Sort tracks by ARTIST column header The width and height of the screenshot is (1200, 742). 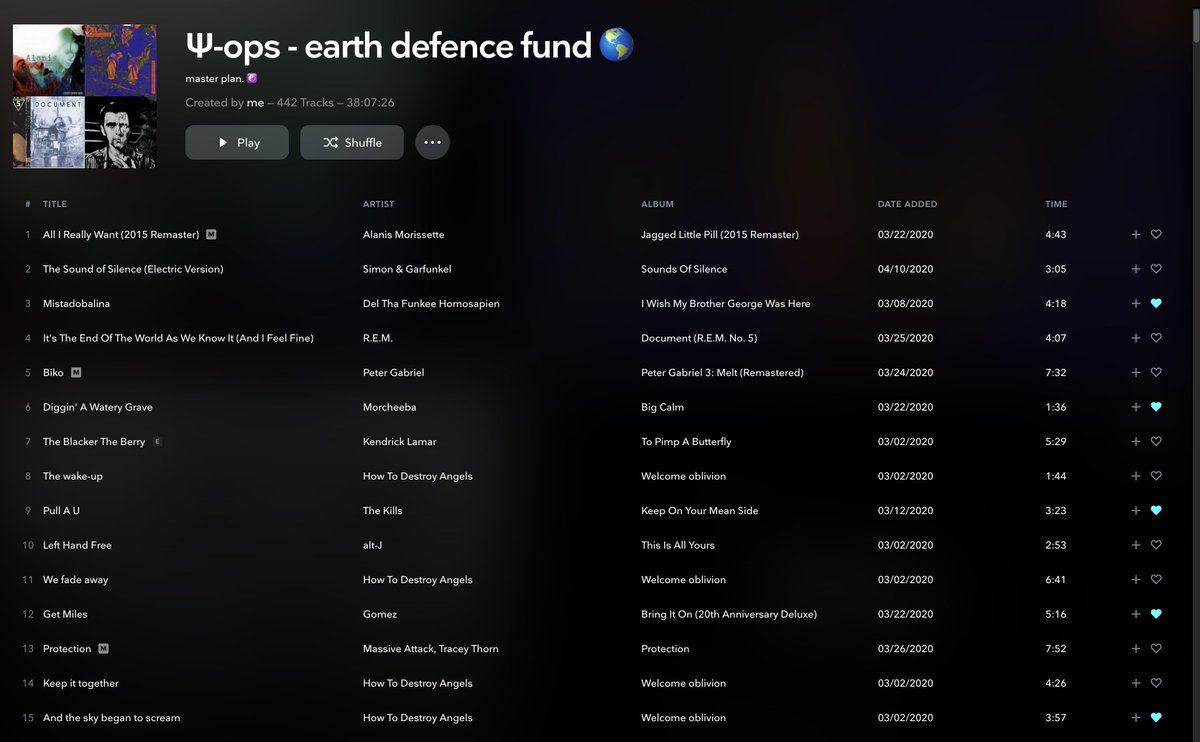click(379, 204)
